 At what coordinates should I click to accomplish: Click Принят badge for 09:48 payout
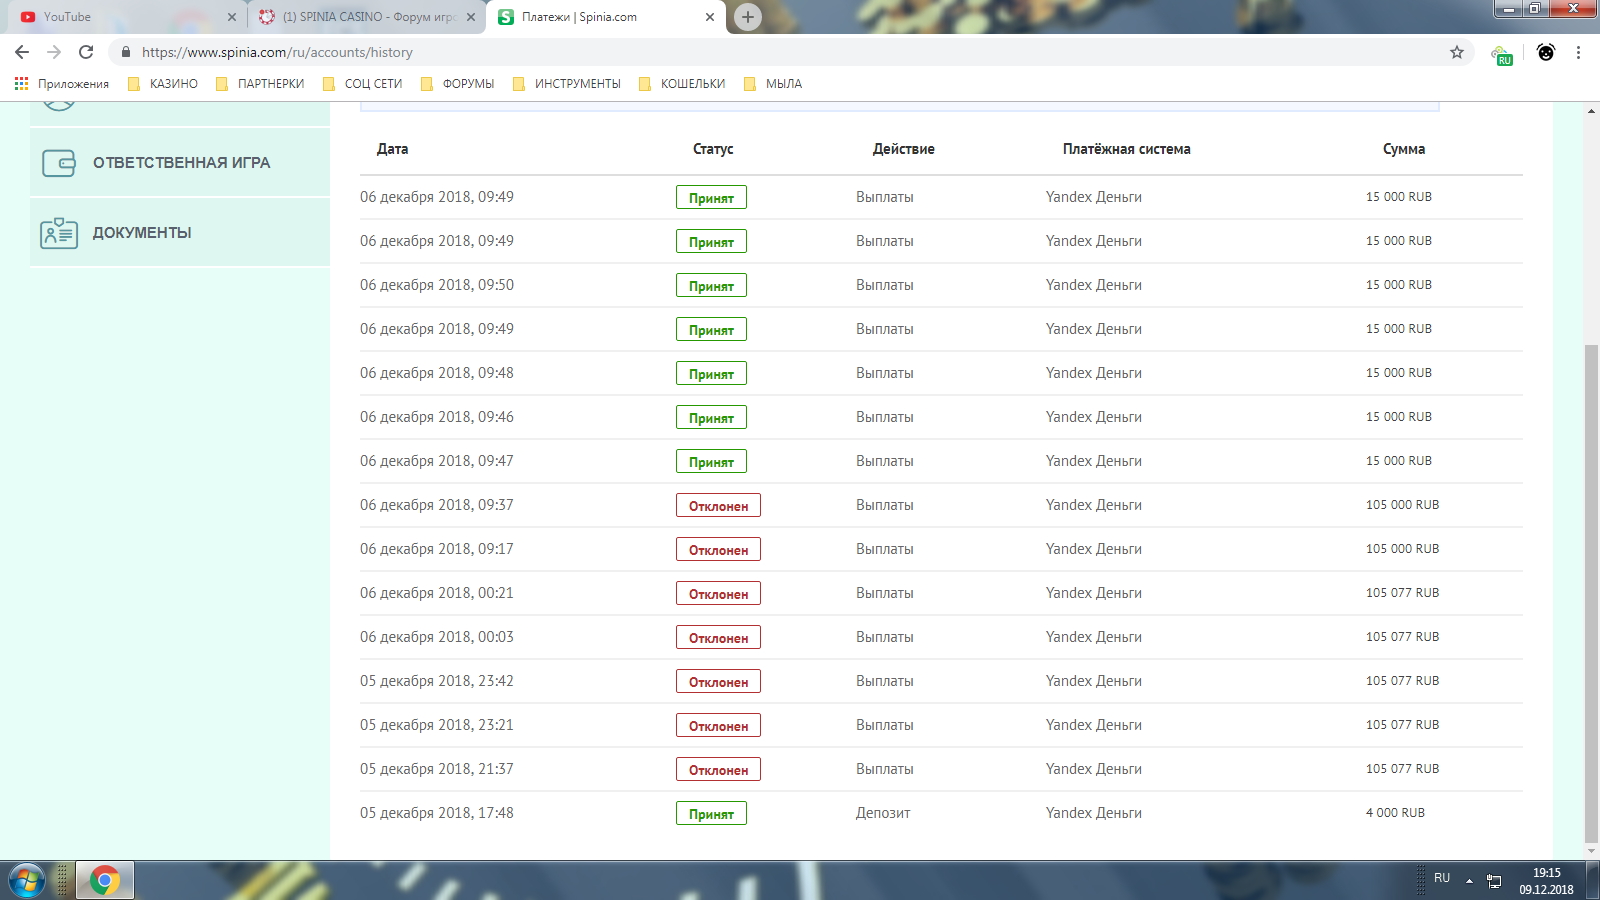[x=711, y=374]
